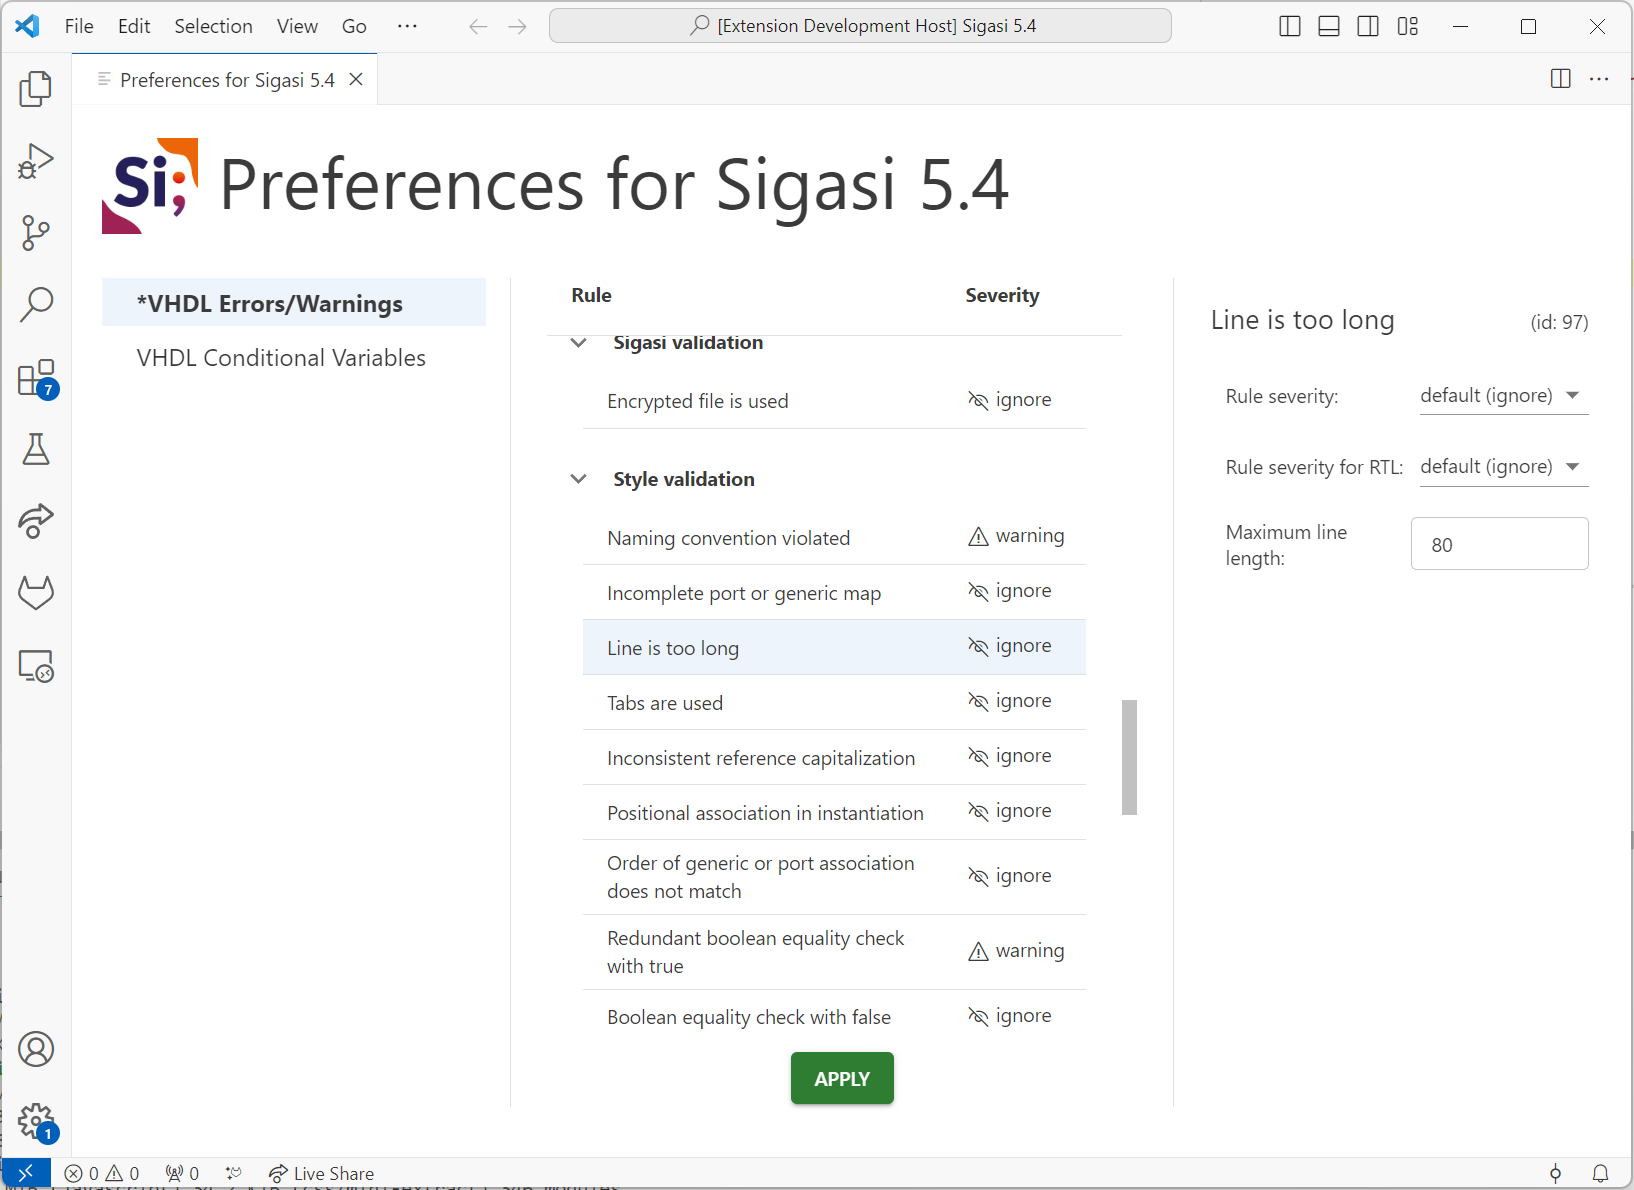
Task: Toggle Panel layout icon
Action: [x=1329, y=27]
